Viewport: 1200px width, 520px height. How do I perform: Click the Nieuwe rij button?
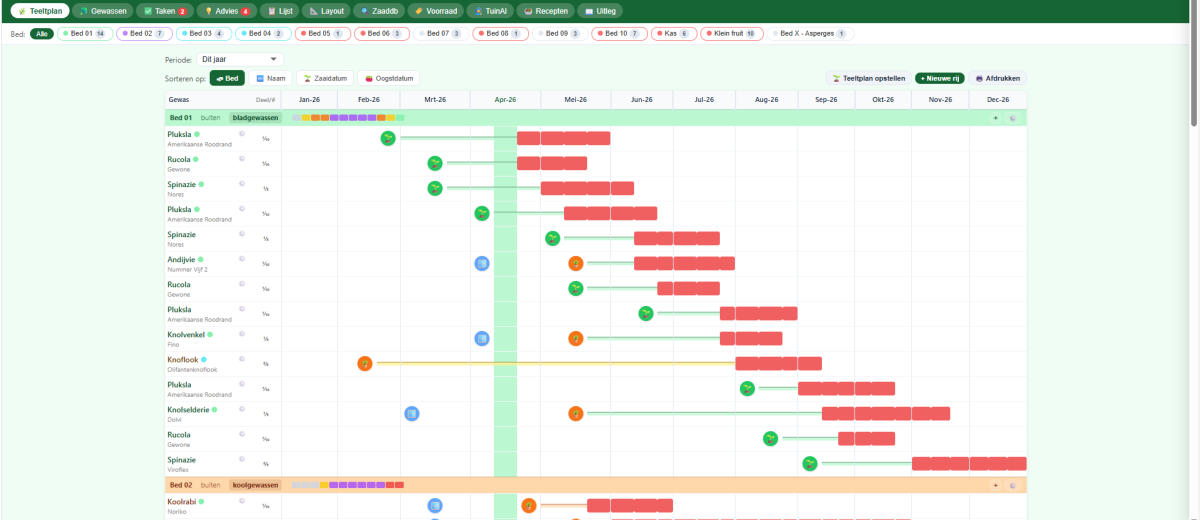pos(940,78)
